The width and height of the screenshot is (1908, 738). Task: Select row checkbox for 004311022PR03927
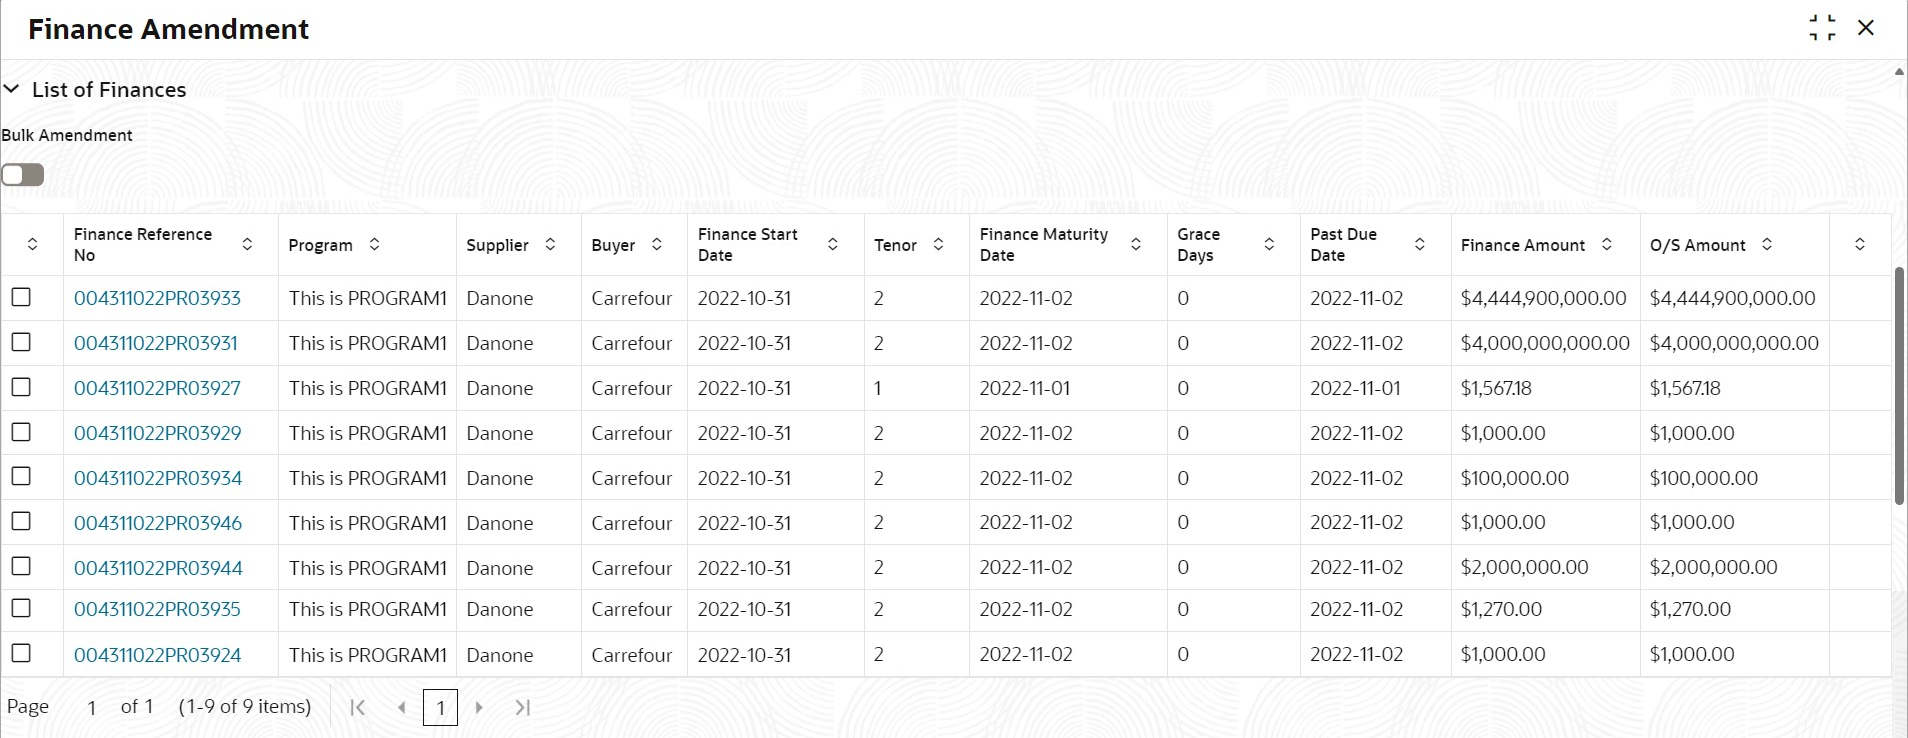point(21,387)
